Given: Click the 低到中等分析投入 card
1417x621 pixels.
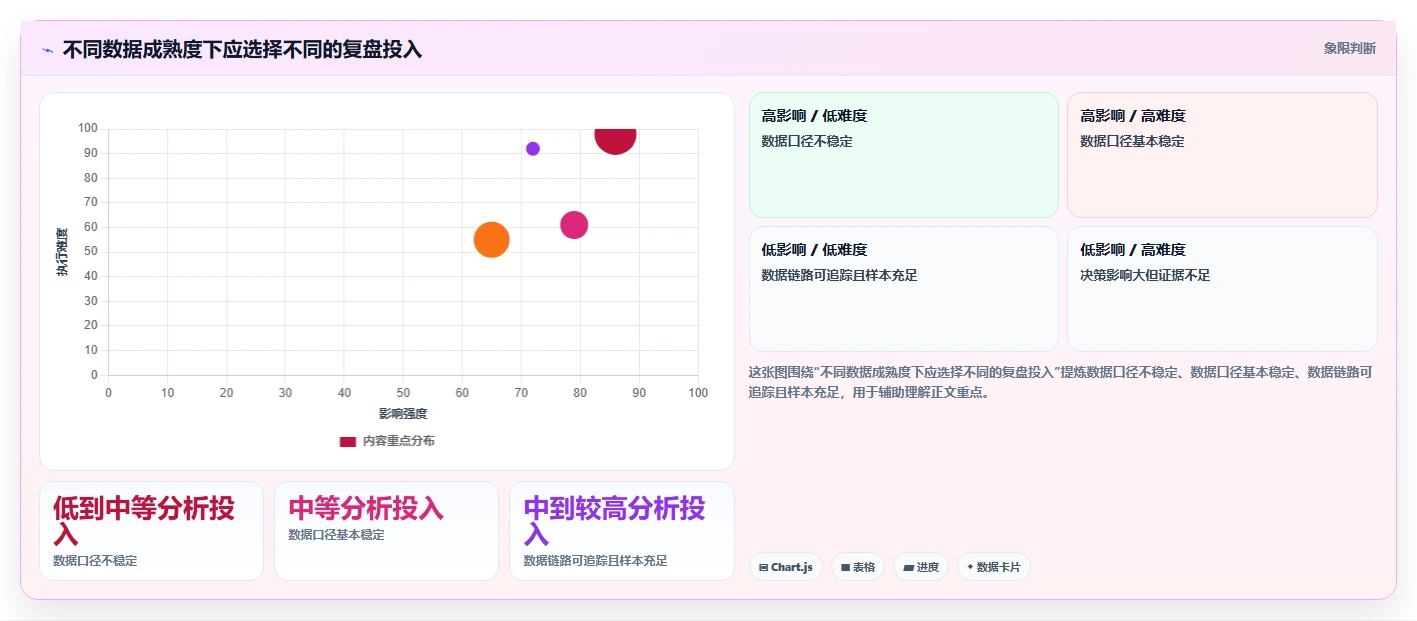Looking at the screenshot, I should coord(151,531).
